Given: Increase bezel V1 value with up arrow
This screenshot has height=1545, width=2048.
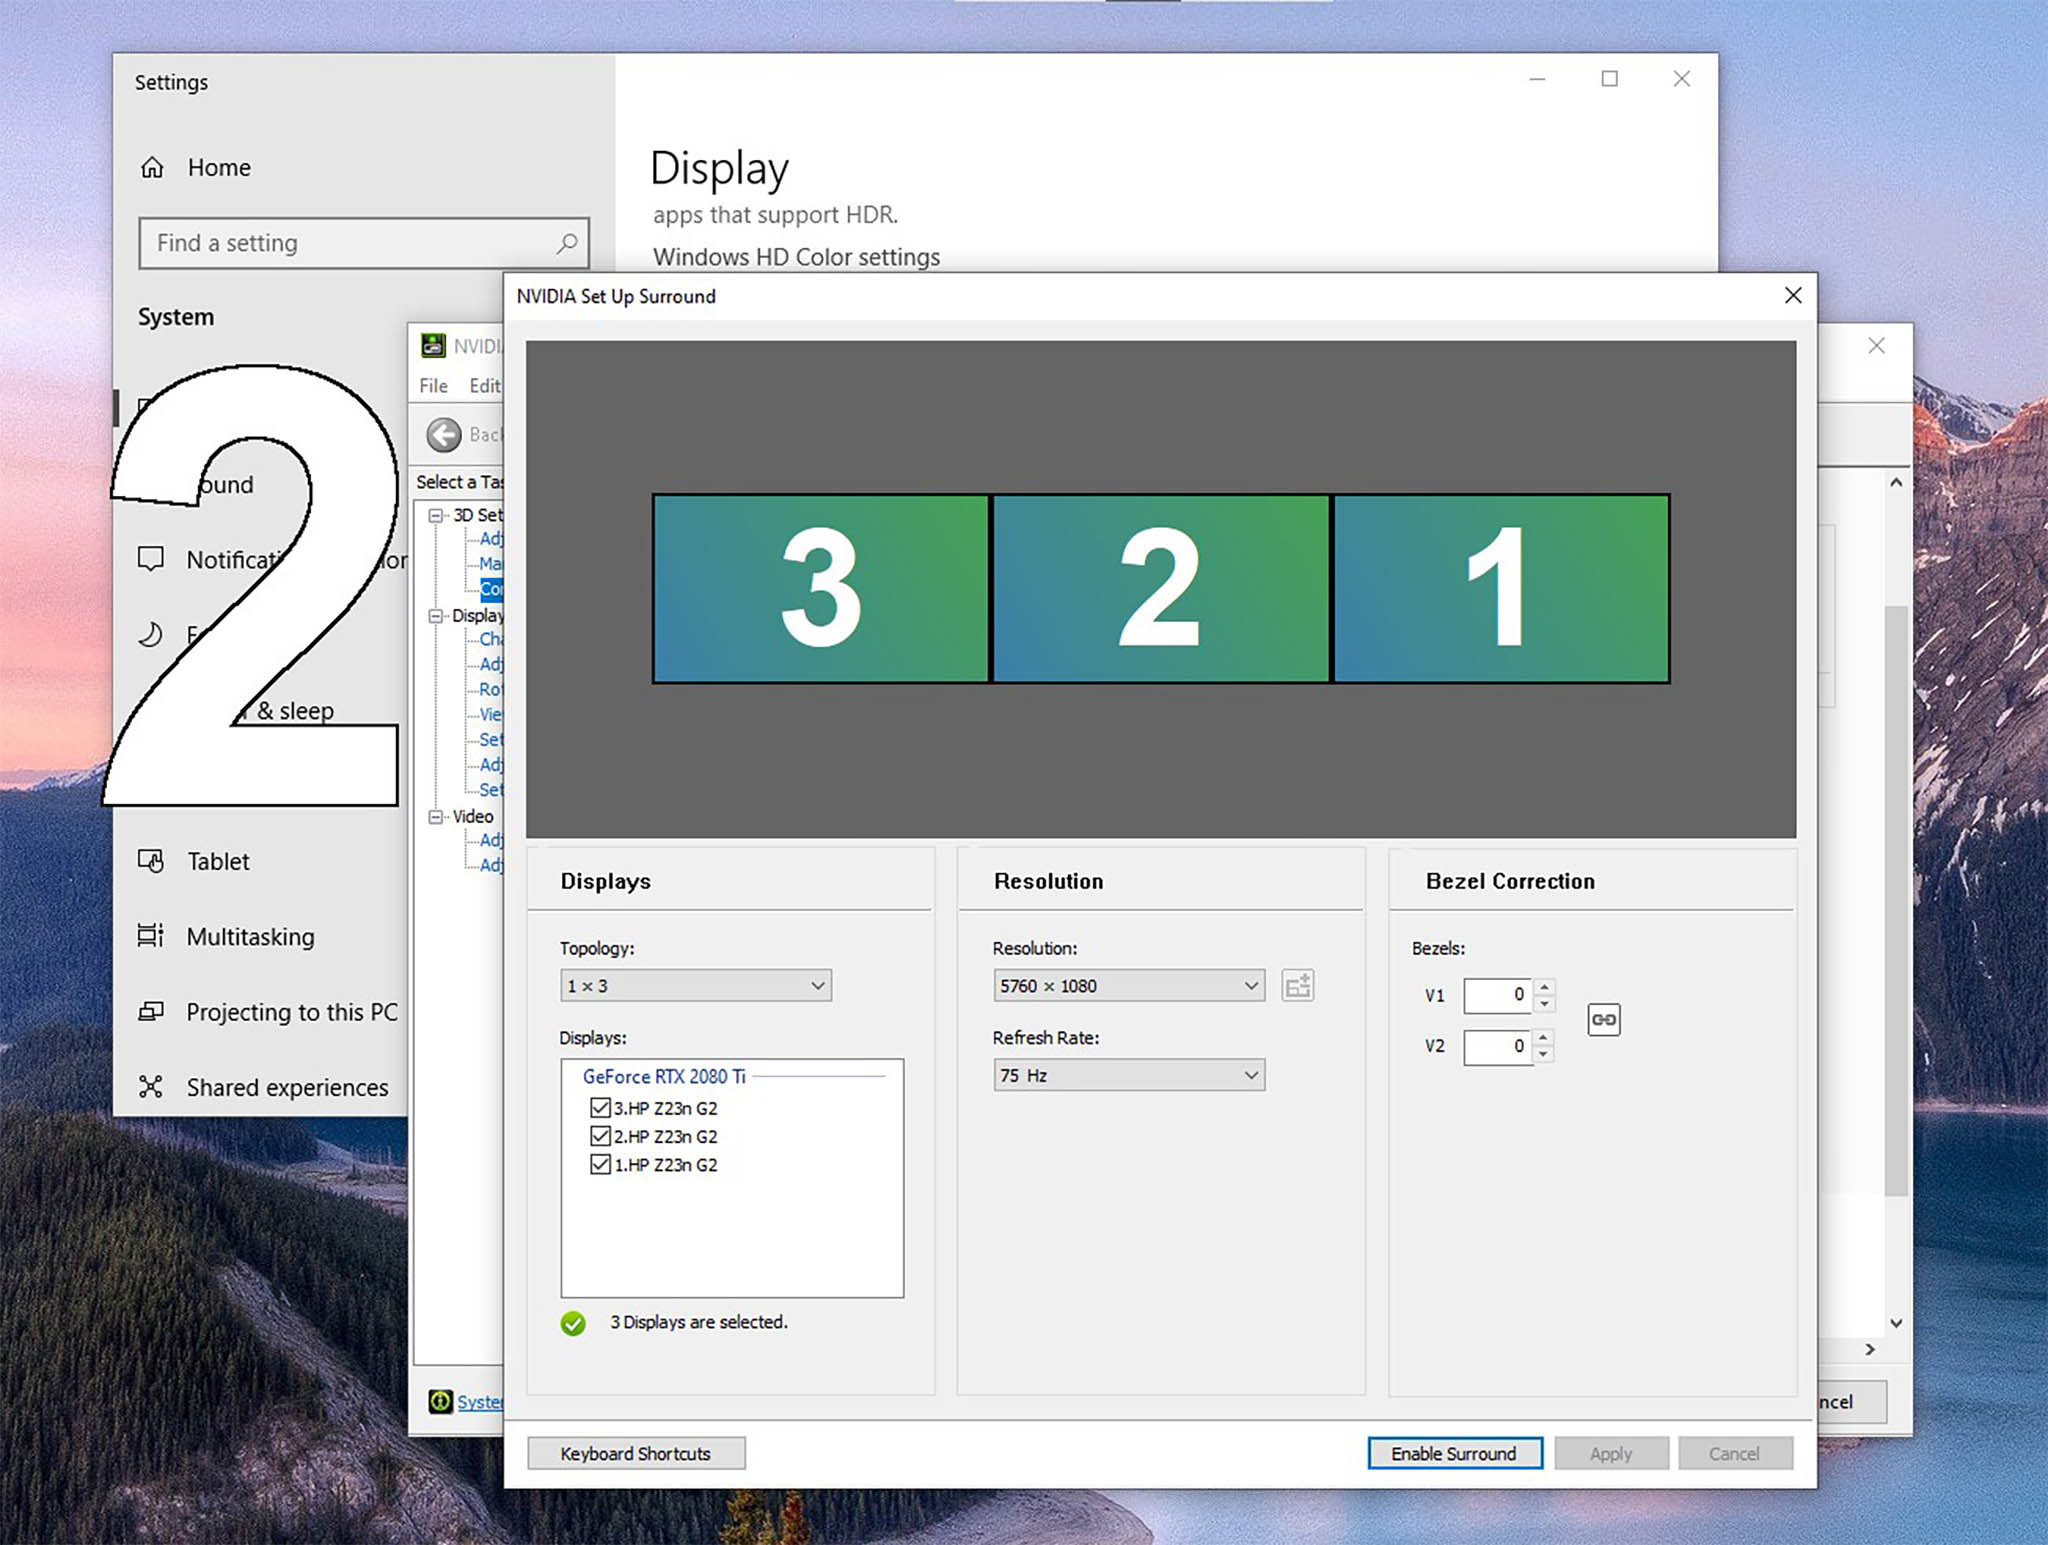Looking at the screenshot, I should (1545, 987).
